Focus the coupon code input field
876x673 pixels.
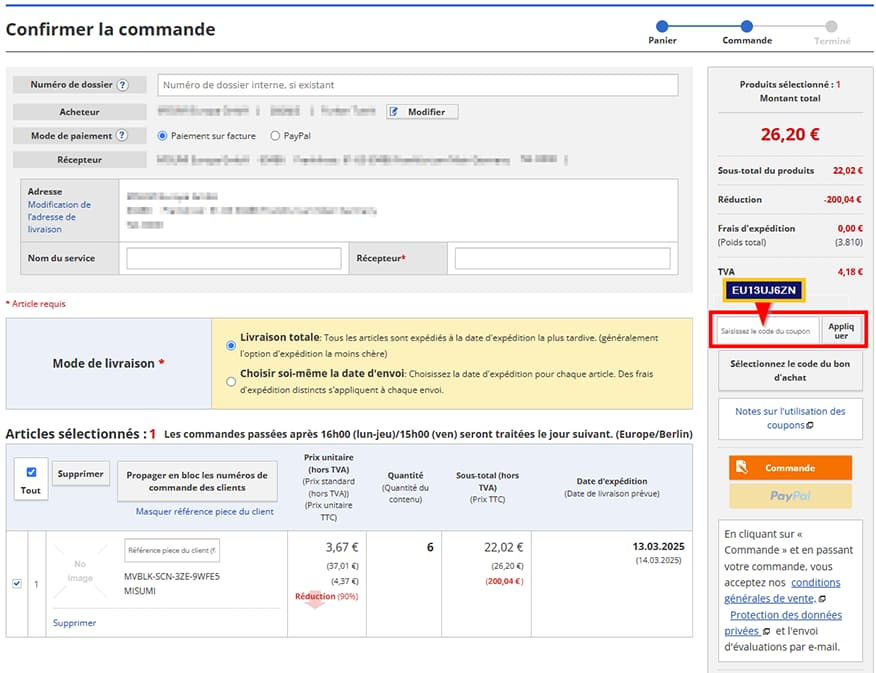(x=768, y=331)
